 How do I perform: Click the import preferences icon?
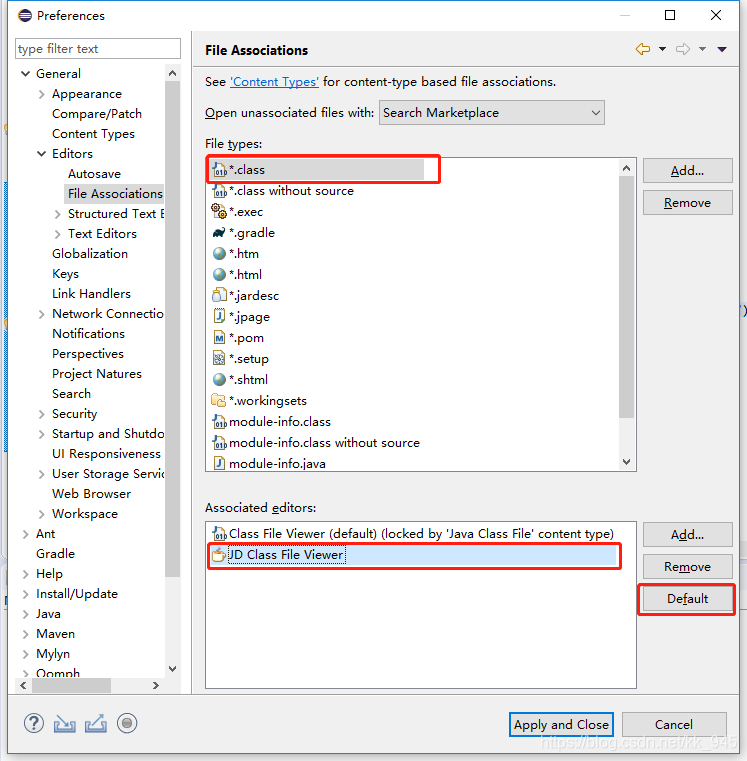[x=65, y=724]
